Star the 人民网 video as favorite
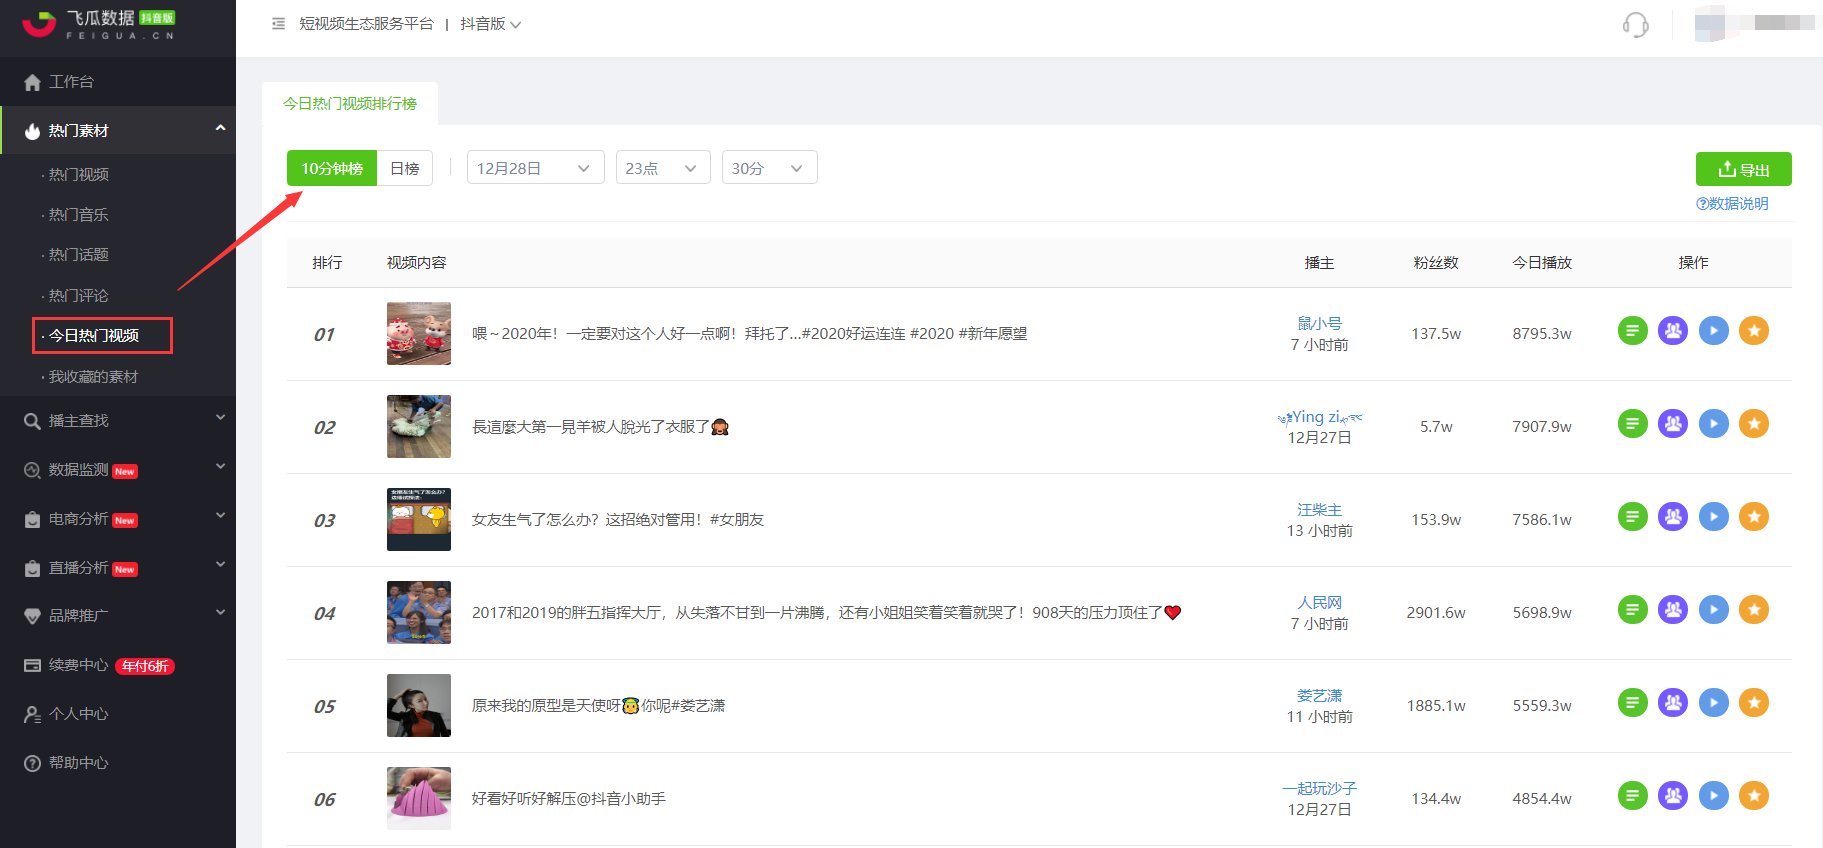The height and width of the screenshot is (848, 1823). click(1754, 609)
